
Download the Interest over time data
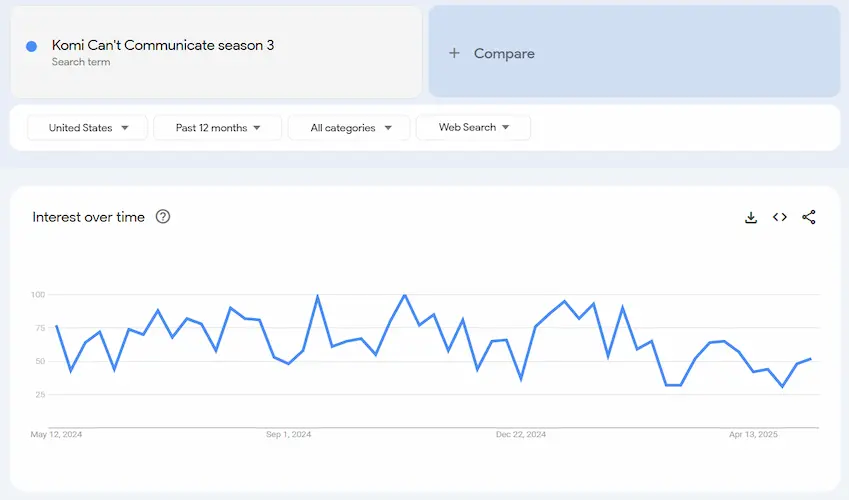click(x=751, y=217)
